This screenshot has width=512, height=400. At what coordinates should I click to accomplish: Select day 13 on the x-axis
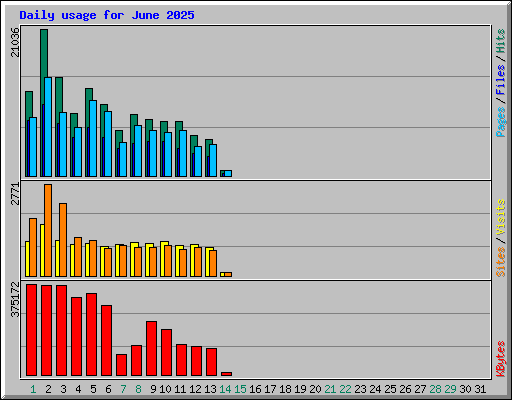click(210, 389)
